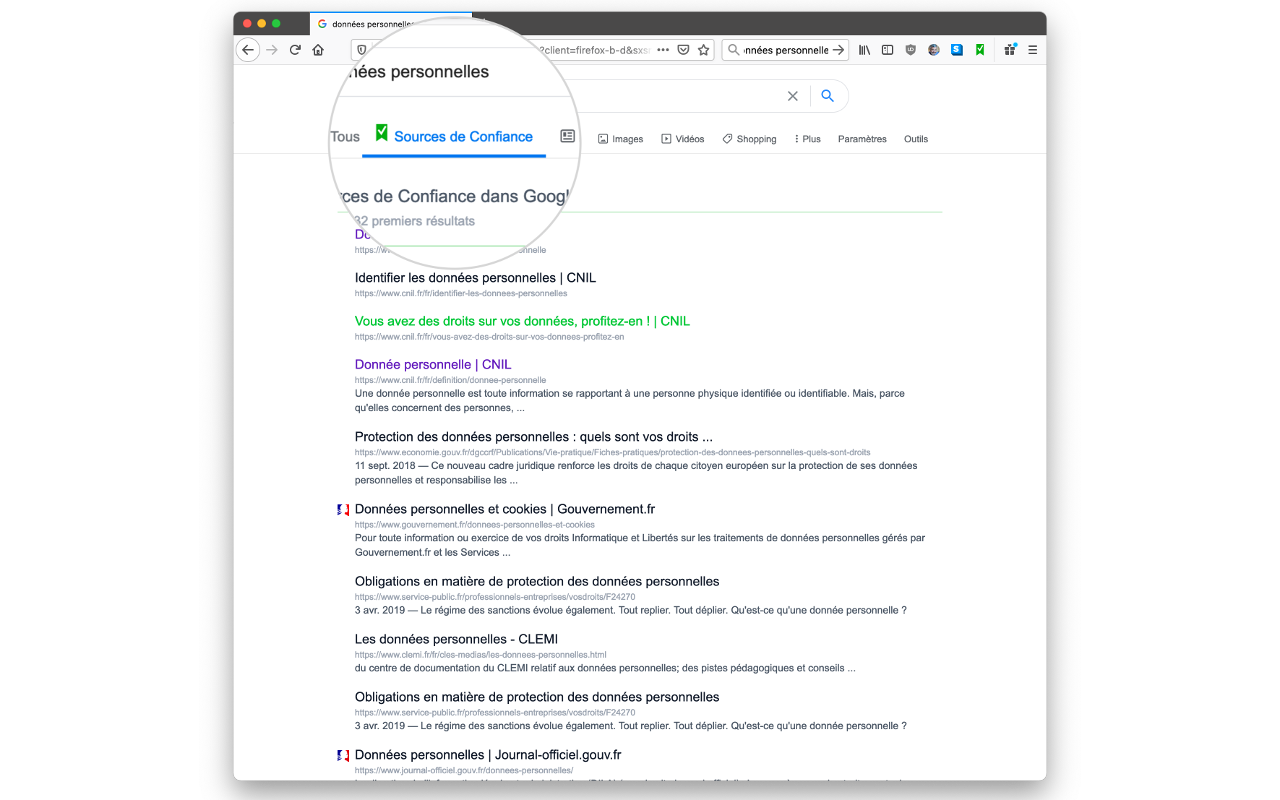Select the données personnelles browser tab
The image size is (1280, 800).
(390, 24)
